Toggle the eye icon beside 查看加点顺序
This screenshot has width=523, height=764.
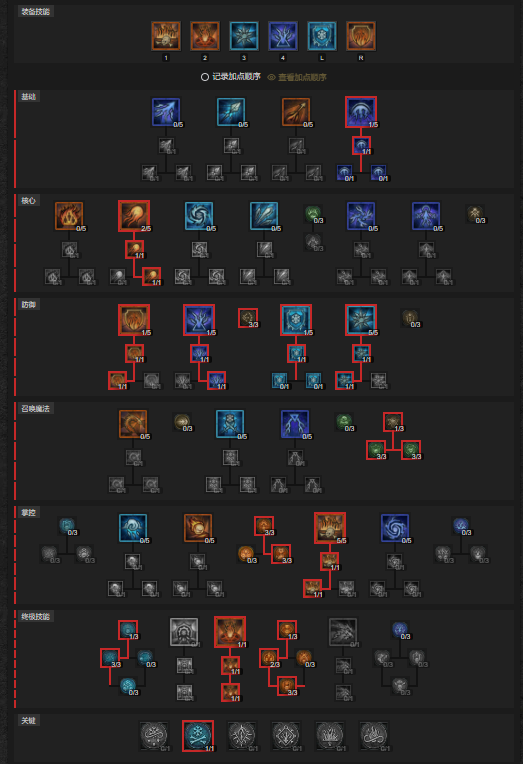click(271, 77)
